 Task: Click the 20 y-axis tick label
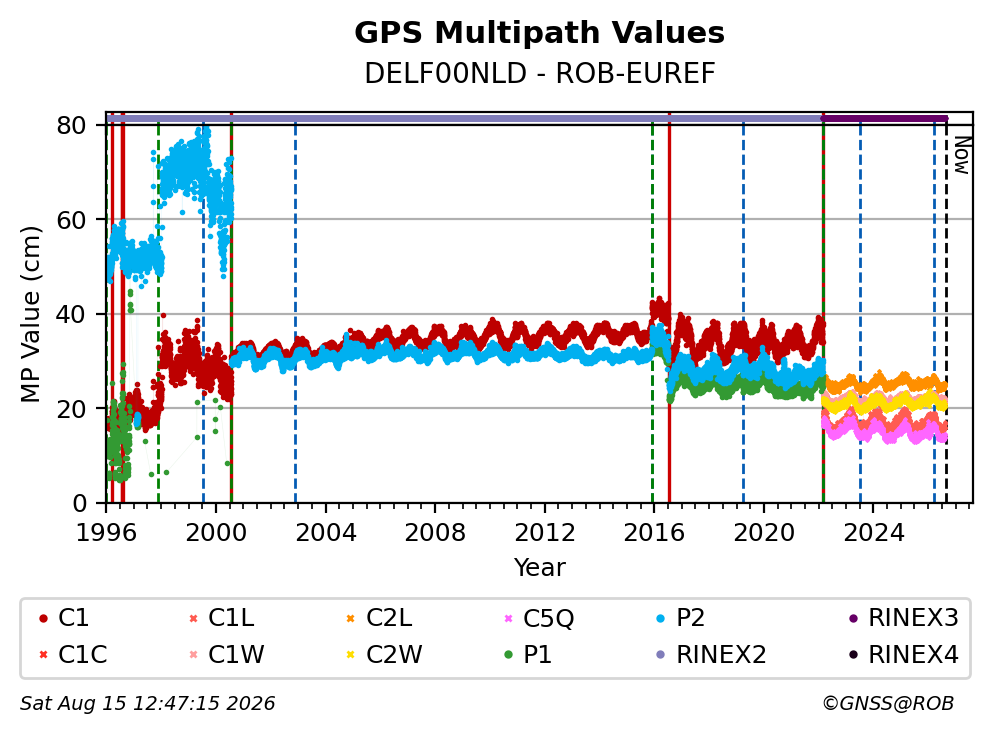pos(71,409)
